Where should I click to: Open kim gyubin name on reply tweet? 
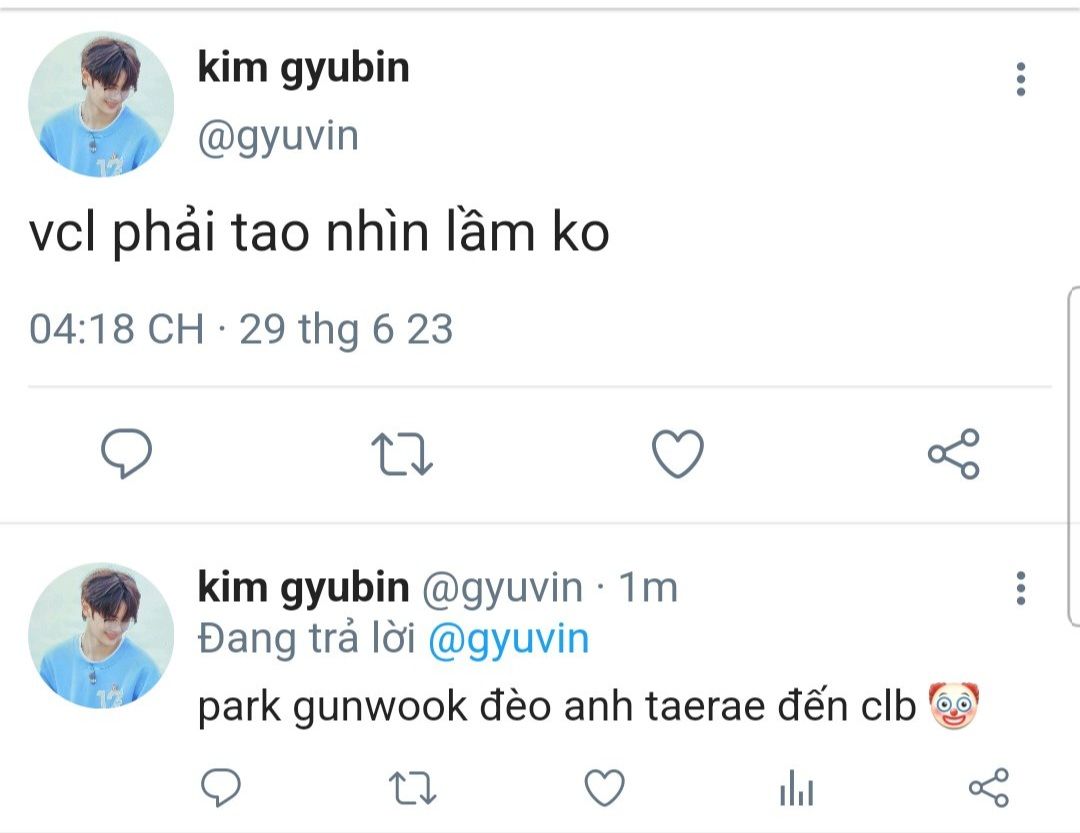click(303, 587)
